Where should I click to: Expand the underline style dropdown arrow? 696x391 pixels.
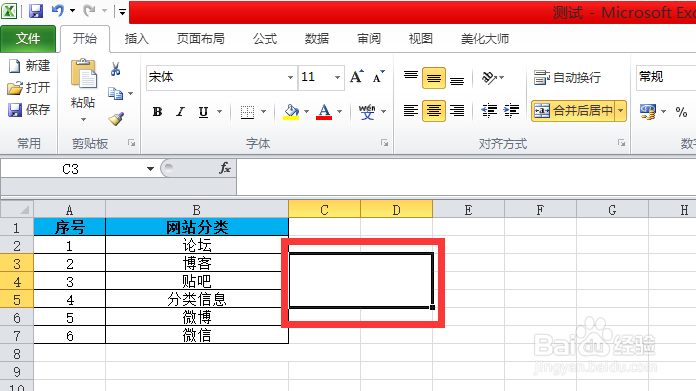(219, 112)
